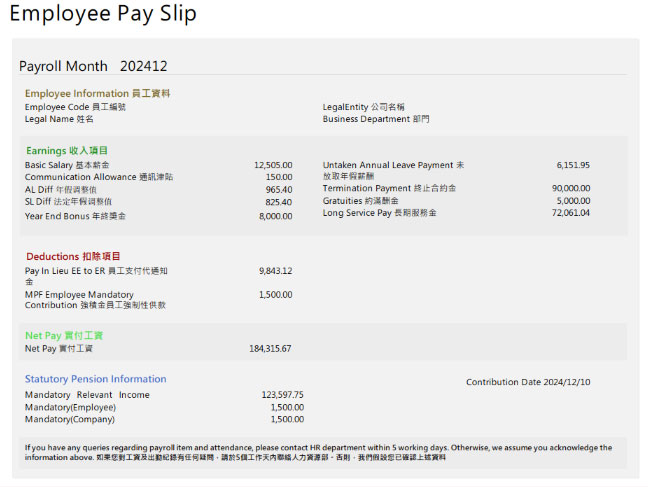This screenshot has width=648, height=487.
Task: Select Mandatory(Employee) amount 1,500.00
Action: pos(287,407)
